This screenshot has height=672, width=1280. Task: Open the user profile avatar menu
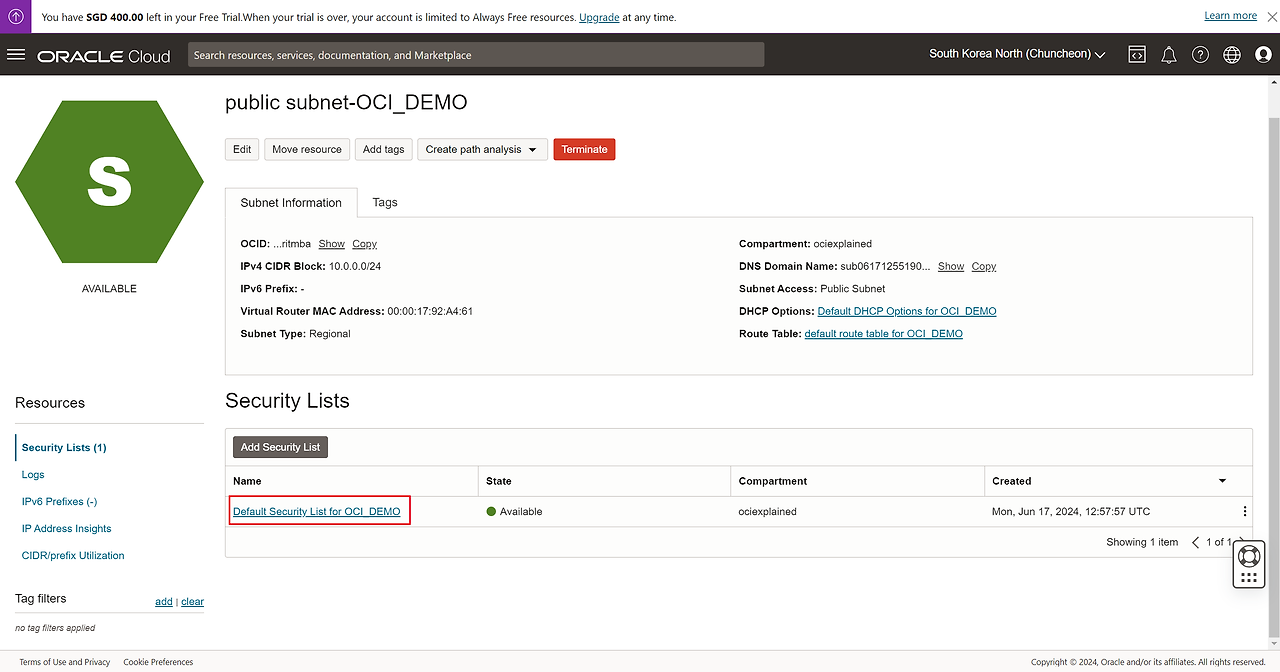[1263, 55]
